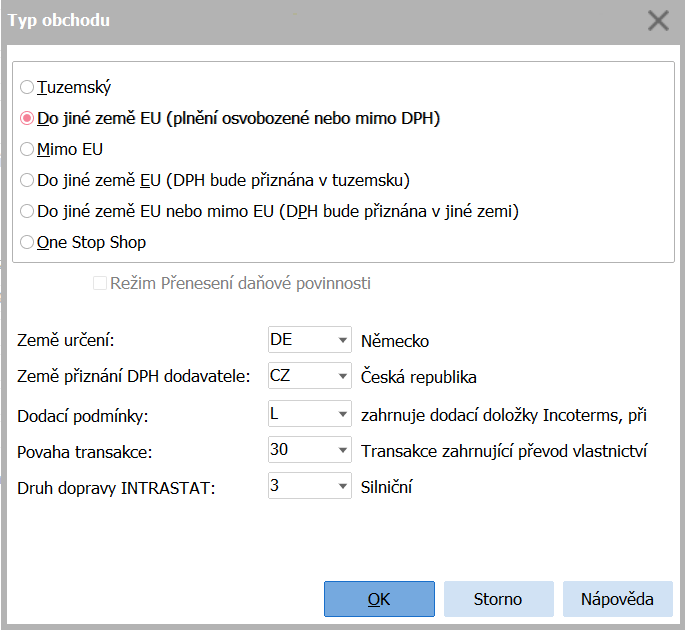Choose Do jiné země EU (plnění osvobozené) option
The width and height of the screenshot is (685, 630).
(27, 118)
